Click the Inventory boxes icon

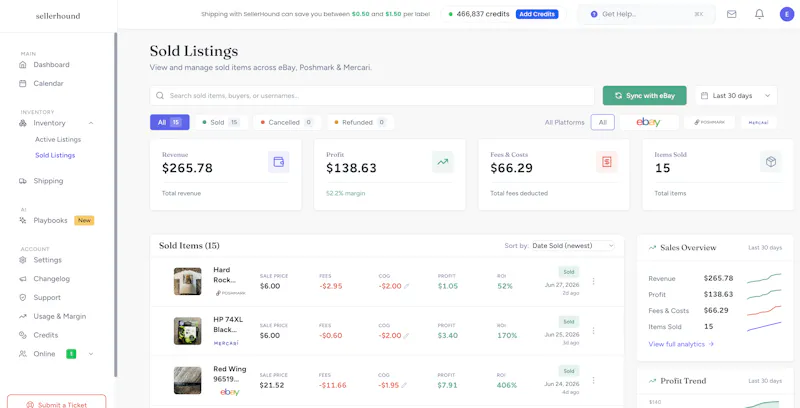click(22, 123)
